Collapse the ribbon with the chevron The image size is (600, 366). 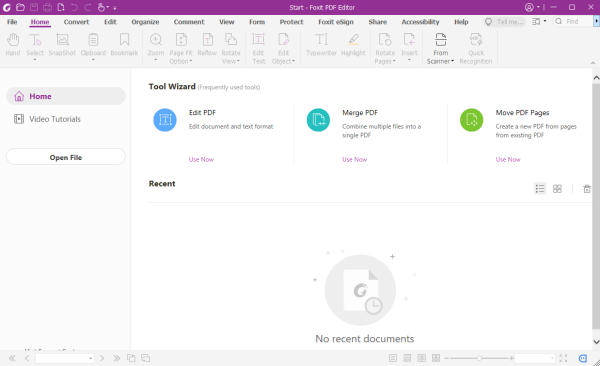(x=593, y=63)
